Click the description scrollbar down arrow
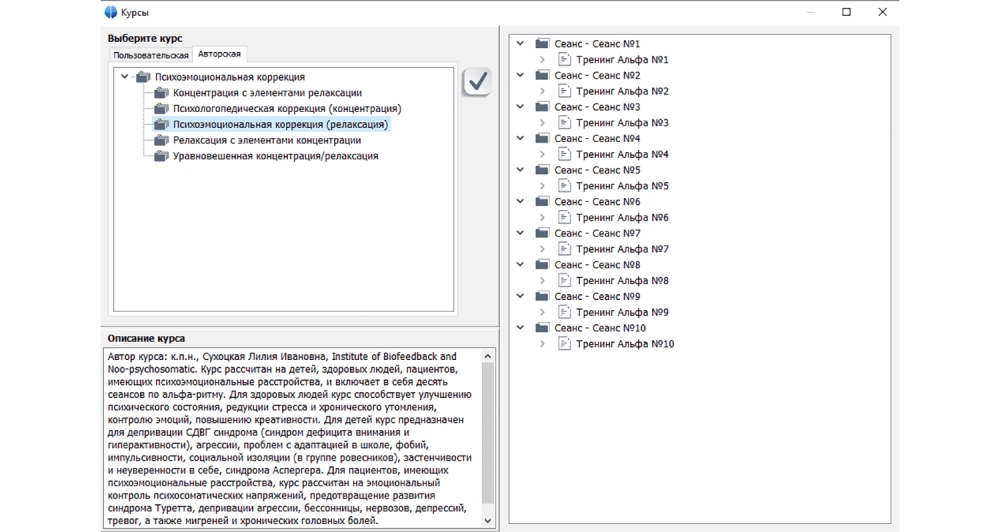 (x=488, y=520)
